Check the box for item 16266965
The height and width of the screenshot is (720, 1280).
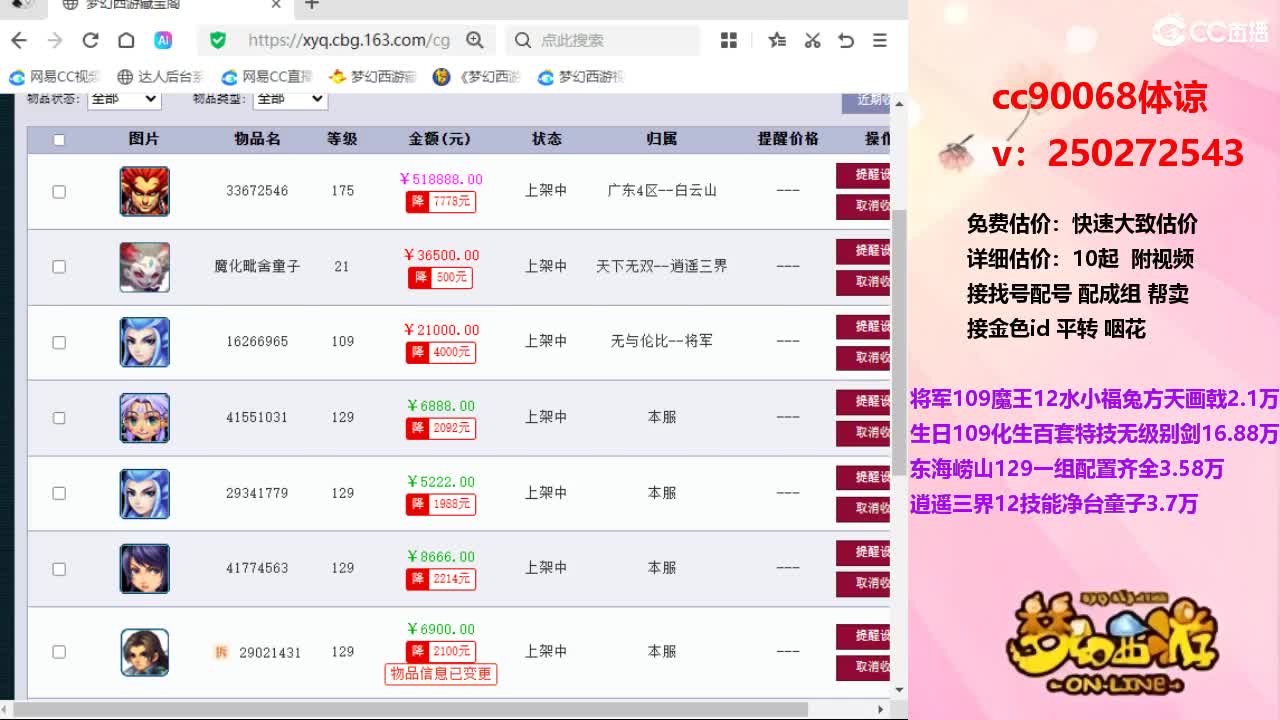click(x=59, y=342)
